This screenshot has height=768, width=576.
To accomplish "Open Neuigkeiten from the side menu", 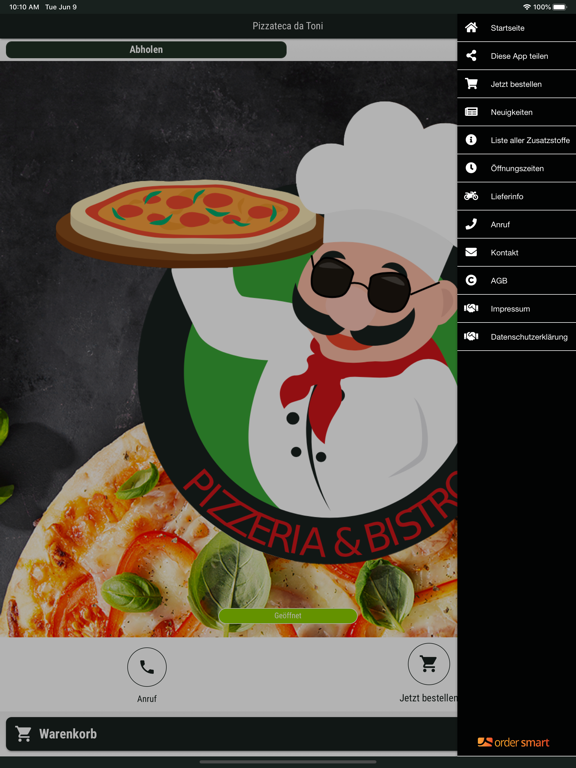I will coord(517,112).
